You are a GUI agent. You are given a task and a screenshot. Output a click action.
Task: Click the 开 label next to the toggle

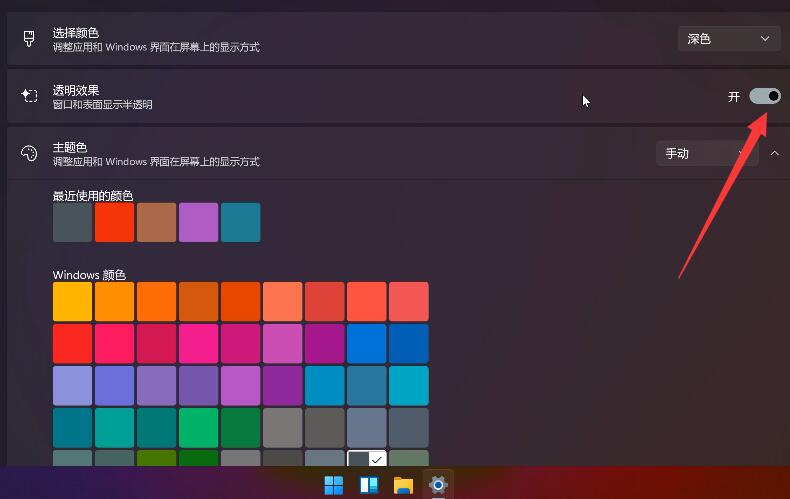pos(734,96)
